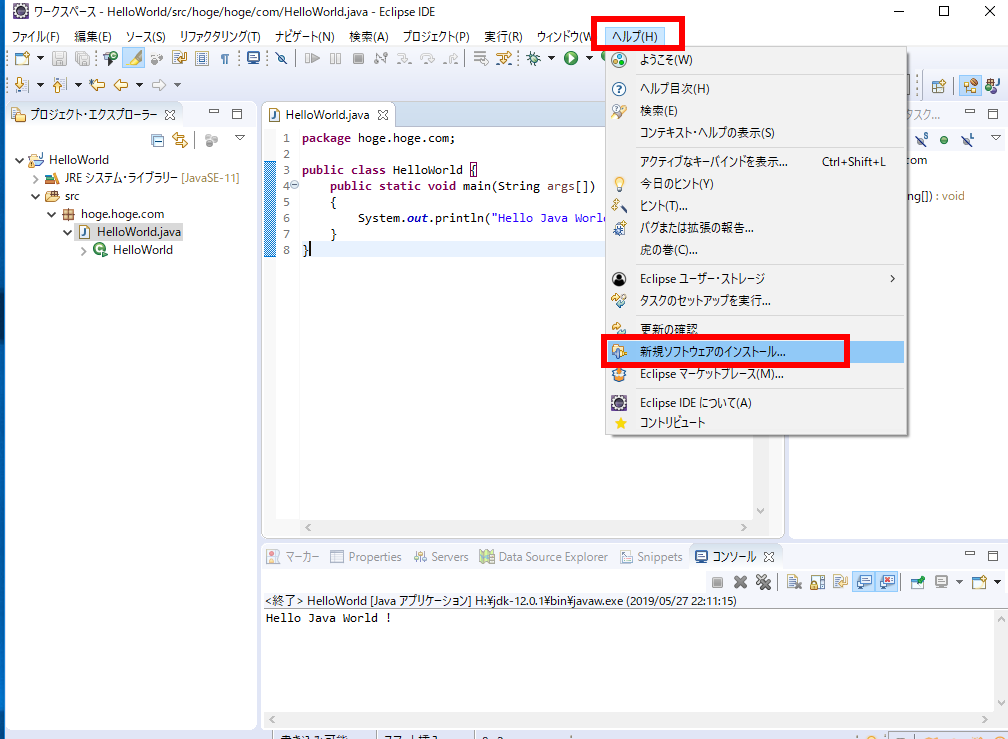The image size is (1008, 739).
Task: Click the Open Perspective icon
Action: (939, 85)
